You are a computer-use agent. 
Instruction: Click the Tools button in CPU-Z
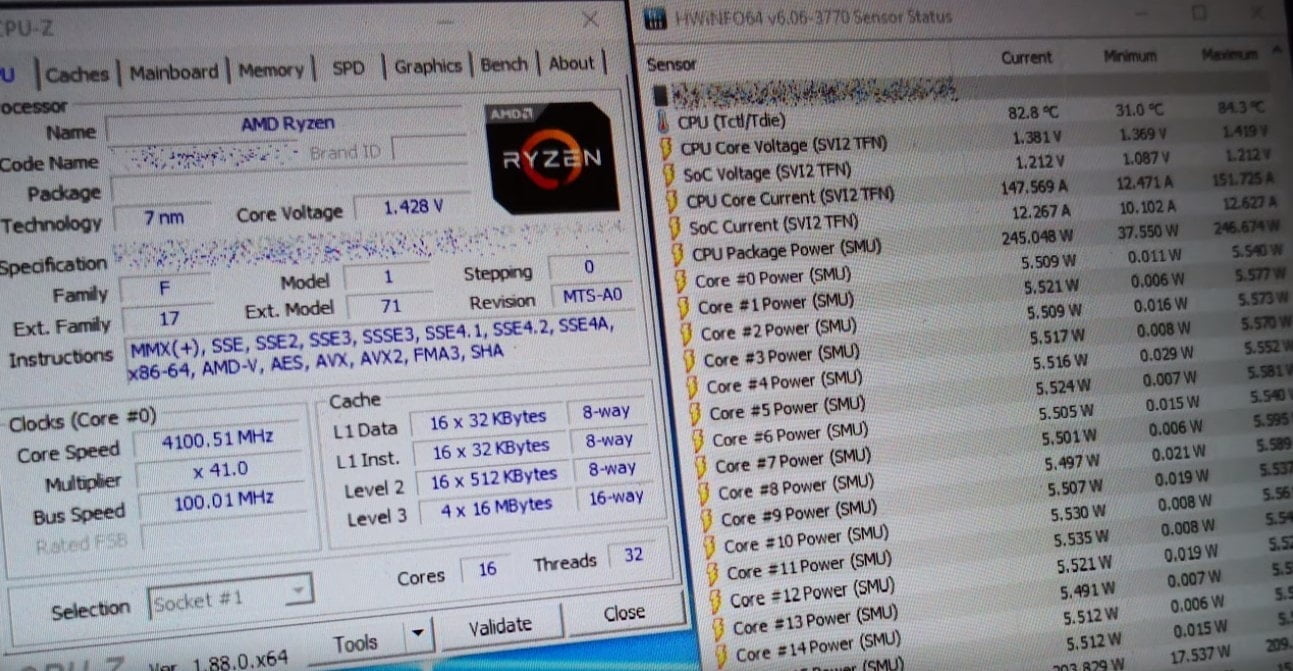click(355, 643)
